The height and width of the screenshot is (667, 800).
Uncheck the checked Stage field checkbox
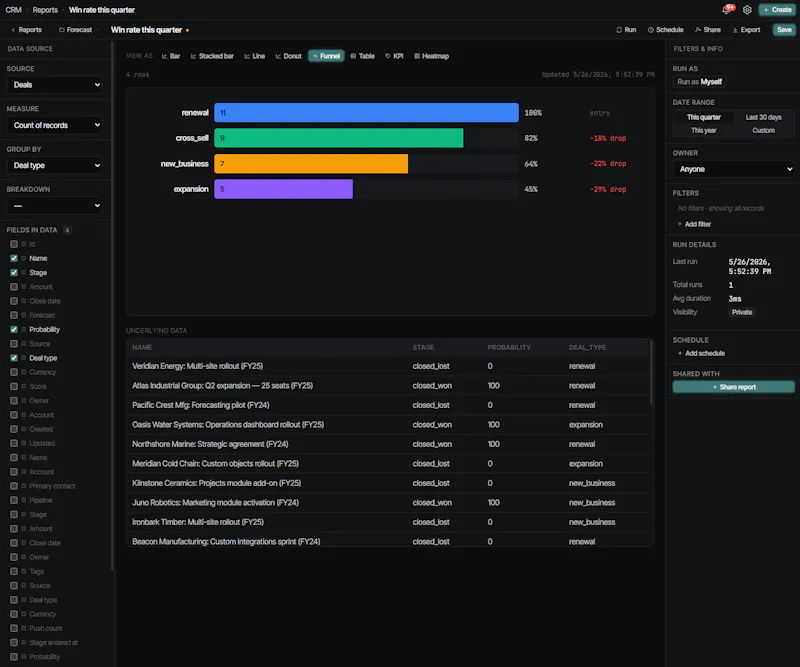(14, 273)
